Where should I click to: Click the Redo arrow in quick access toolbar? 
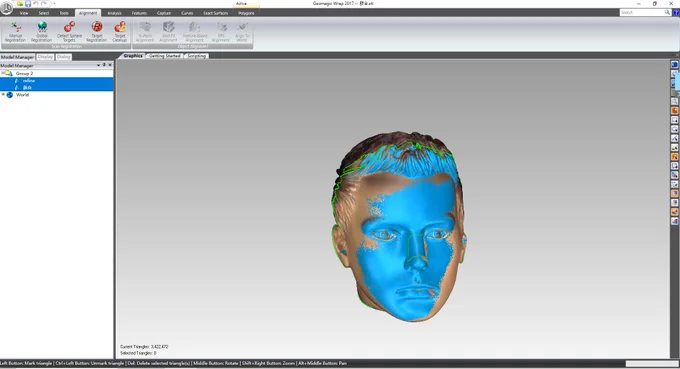44,4
